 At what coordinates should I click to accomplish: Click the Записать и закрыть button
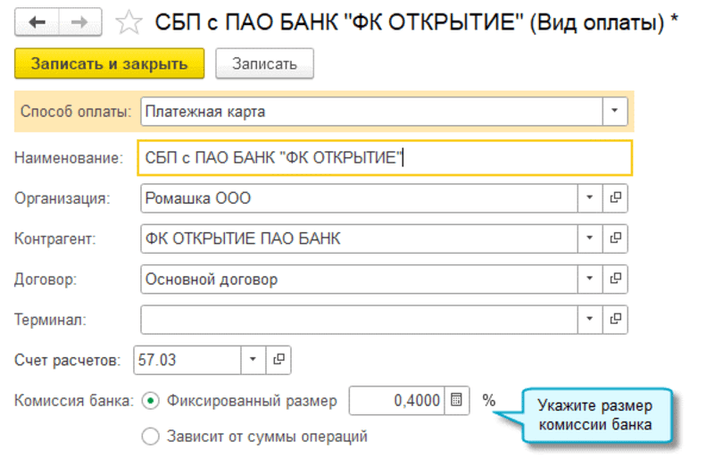(x=109, y=64)
